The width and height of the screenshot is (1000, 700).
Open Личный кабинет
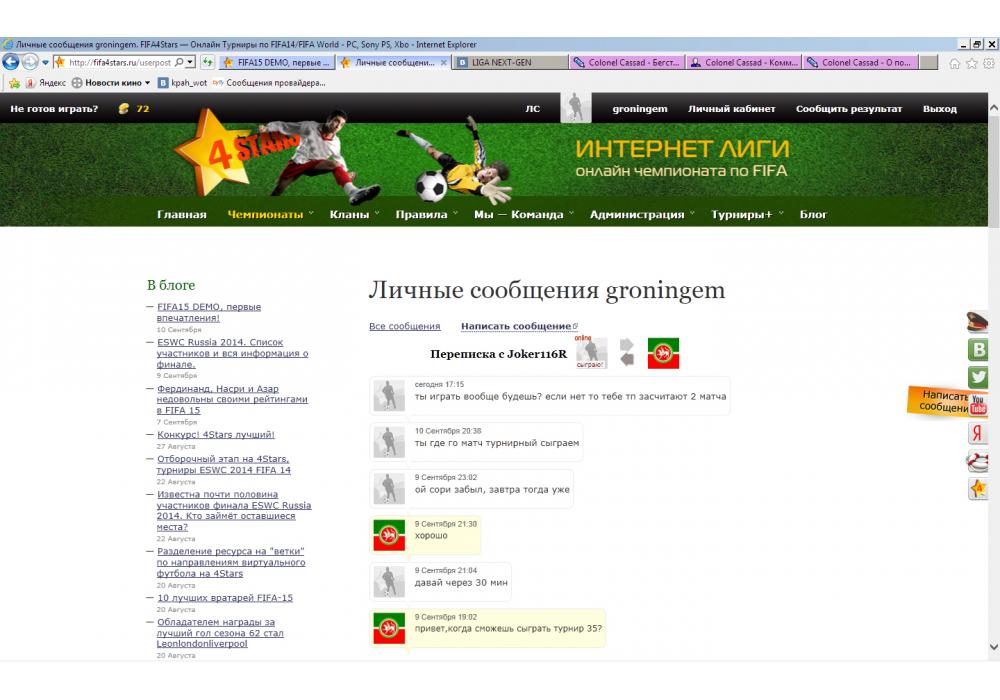732,108
